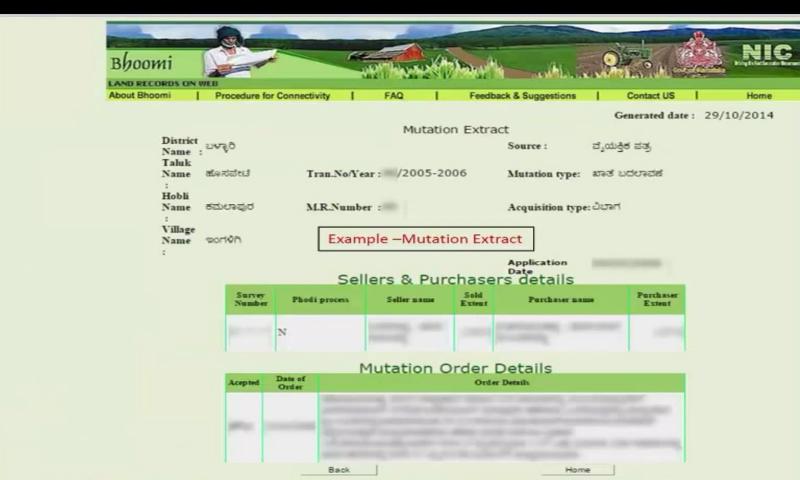Click the Application Date label
The width and height of the screenshot is (800, 480).
pos(537,267)
